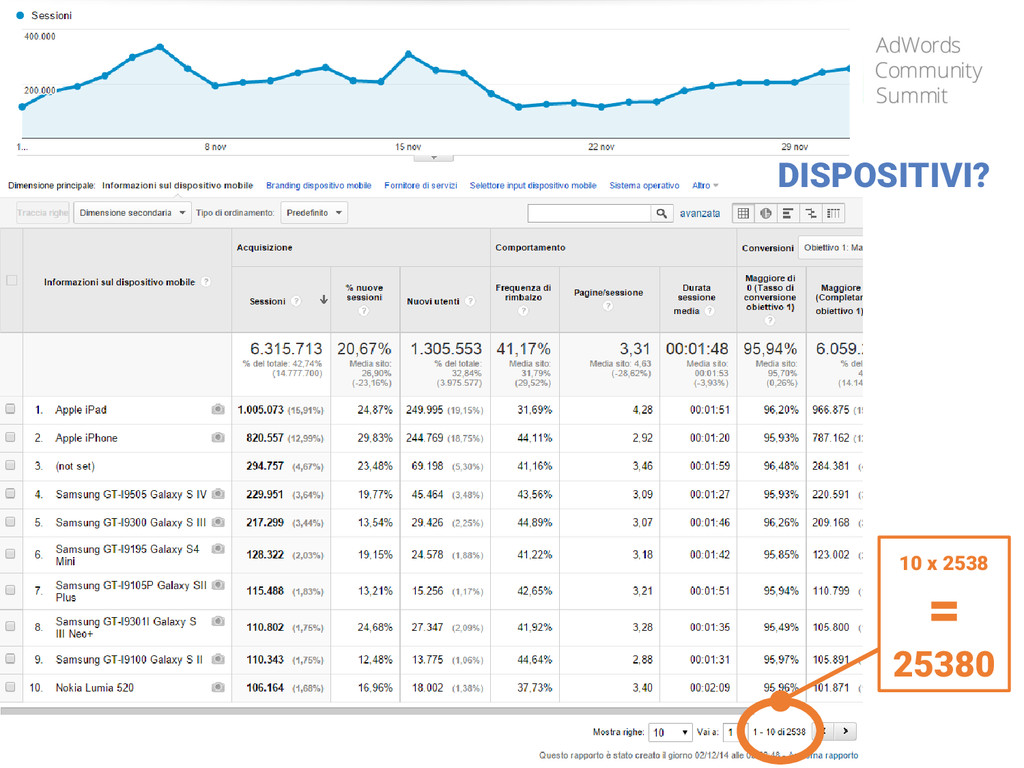Open camera image icon for Nokia Lumia 520
1024x768 pixels.
[218, 688]
